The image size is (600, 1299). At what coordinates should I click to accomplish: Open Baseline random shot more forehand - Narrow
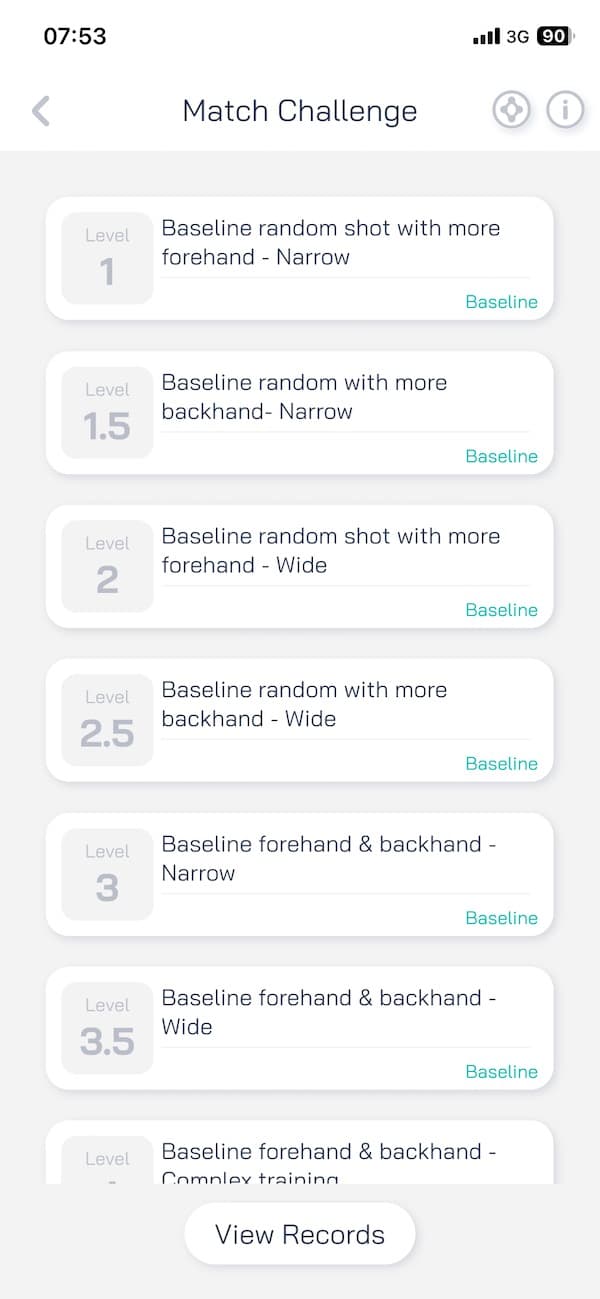coord(331,242)
